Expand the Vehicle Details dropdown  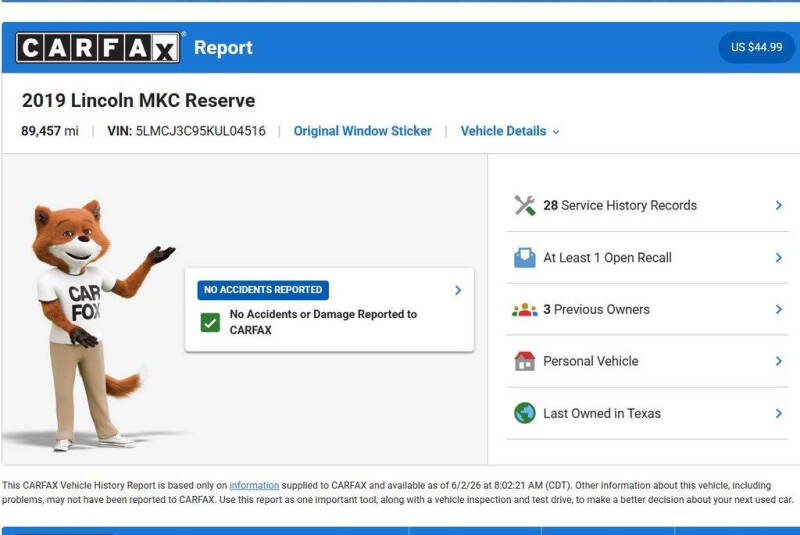pyautogui.click(x=510, y=131)
